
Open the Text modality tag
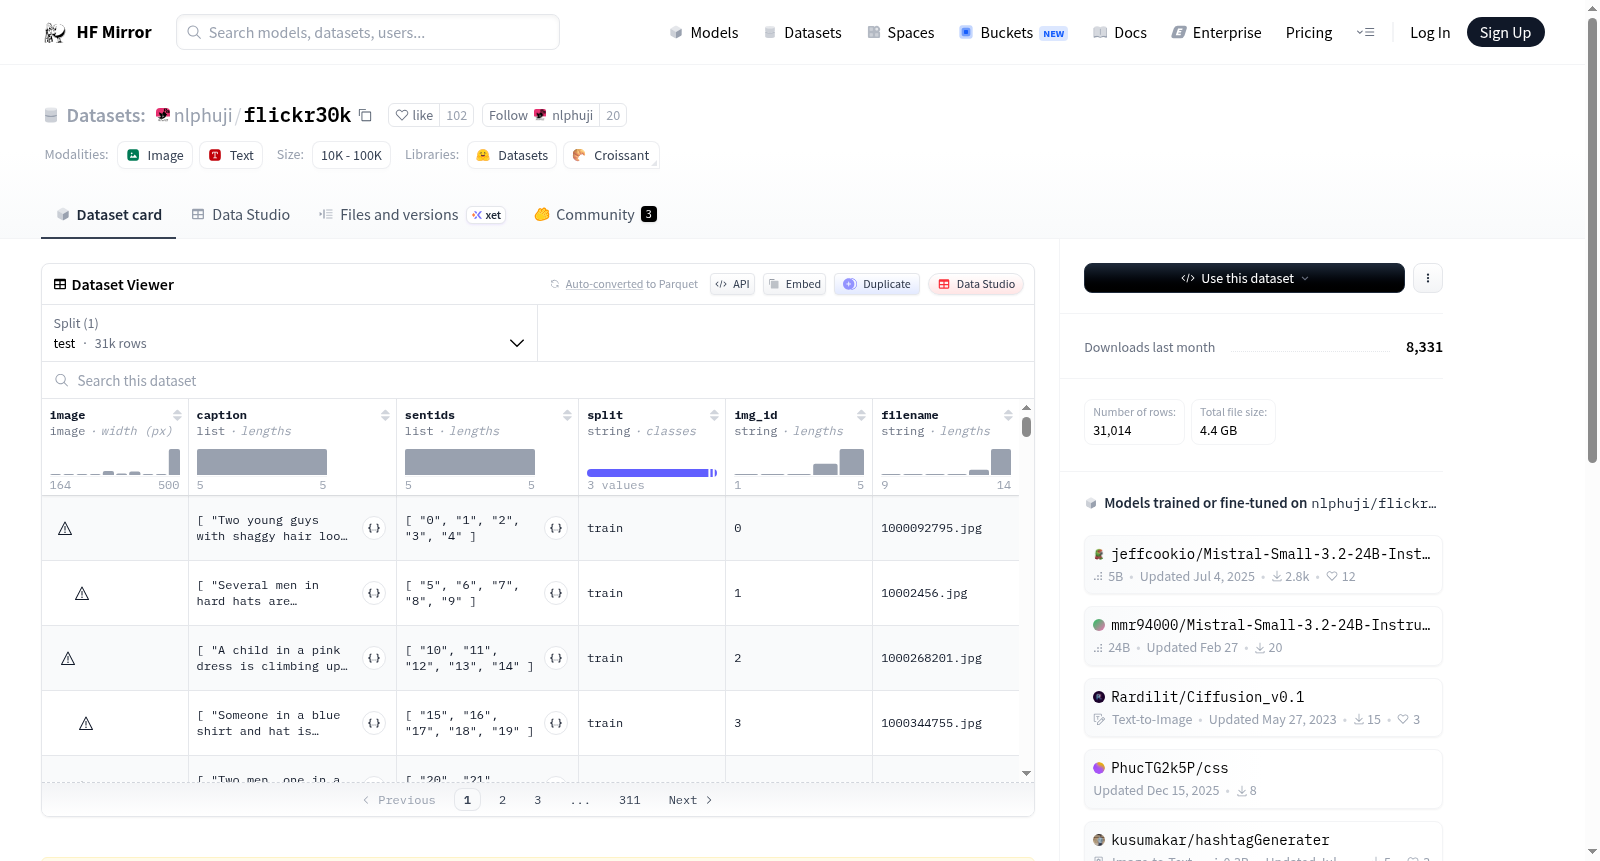pos(231,155)
